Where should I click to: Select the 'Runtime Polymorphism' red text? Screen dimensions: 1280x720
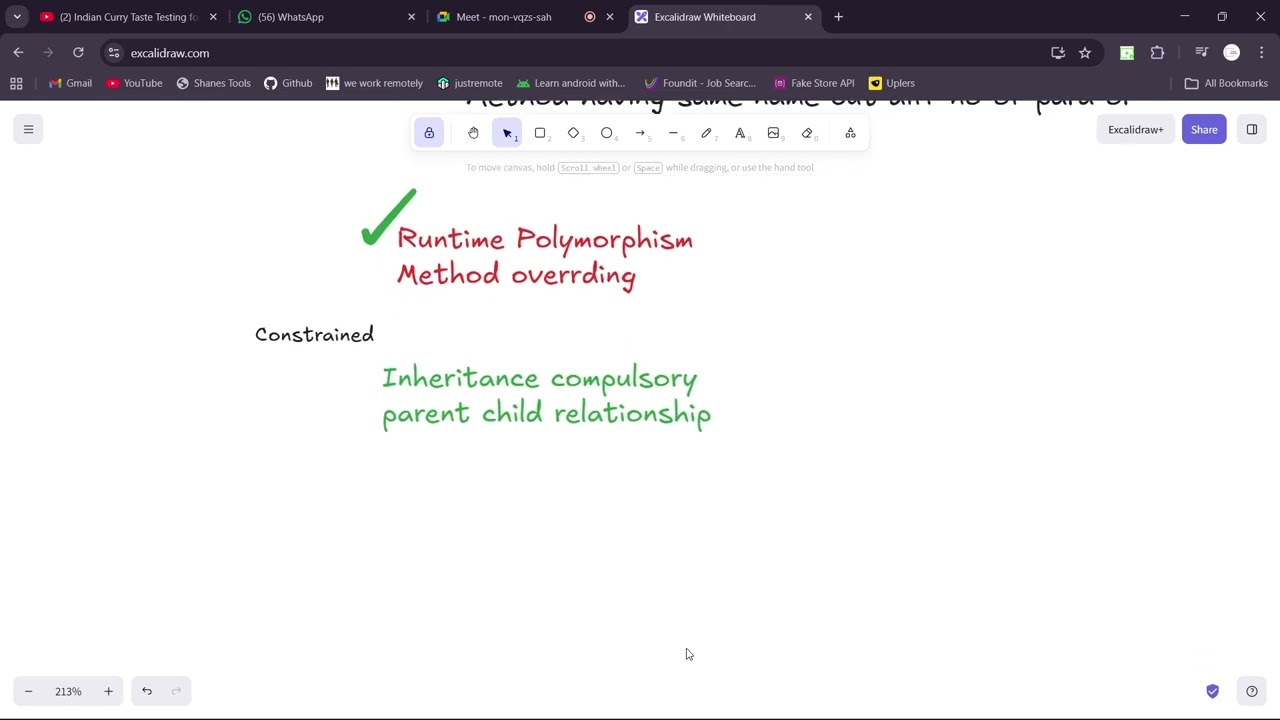(545, 239)
